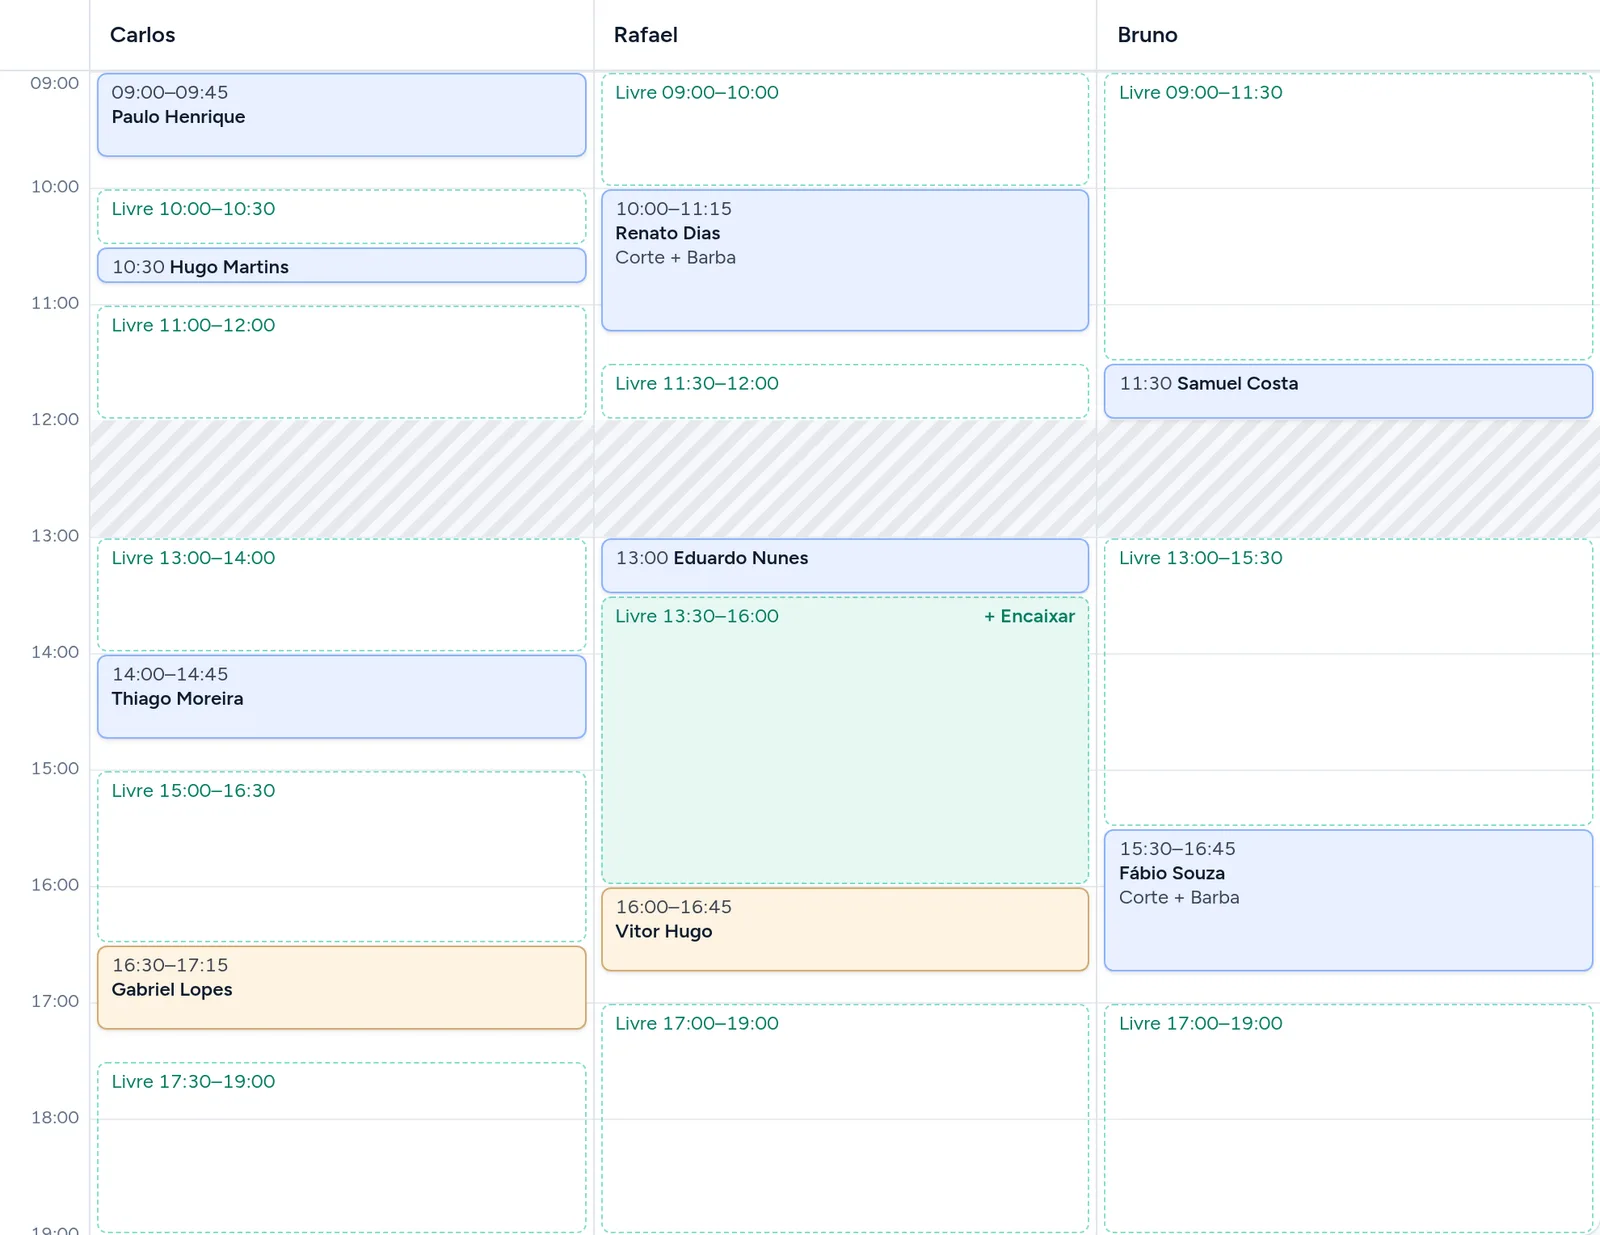Select Carlos's free slot 13:00–14:00
Image resolution: width=1600 pixels, height=1235 pixels.
[341, 595]
